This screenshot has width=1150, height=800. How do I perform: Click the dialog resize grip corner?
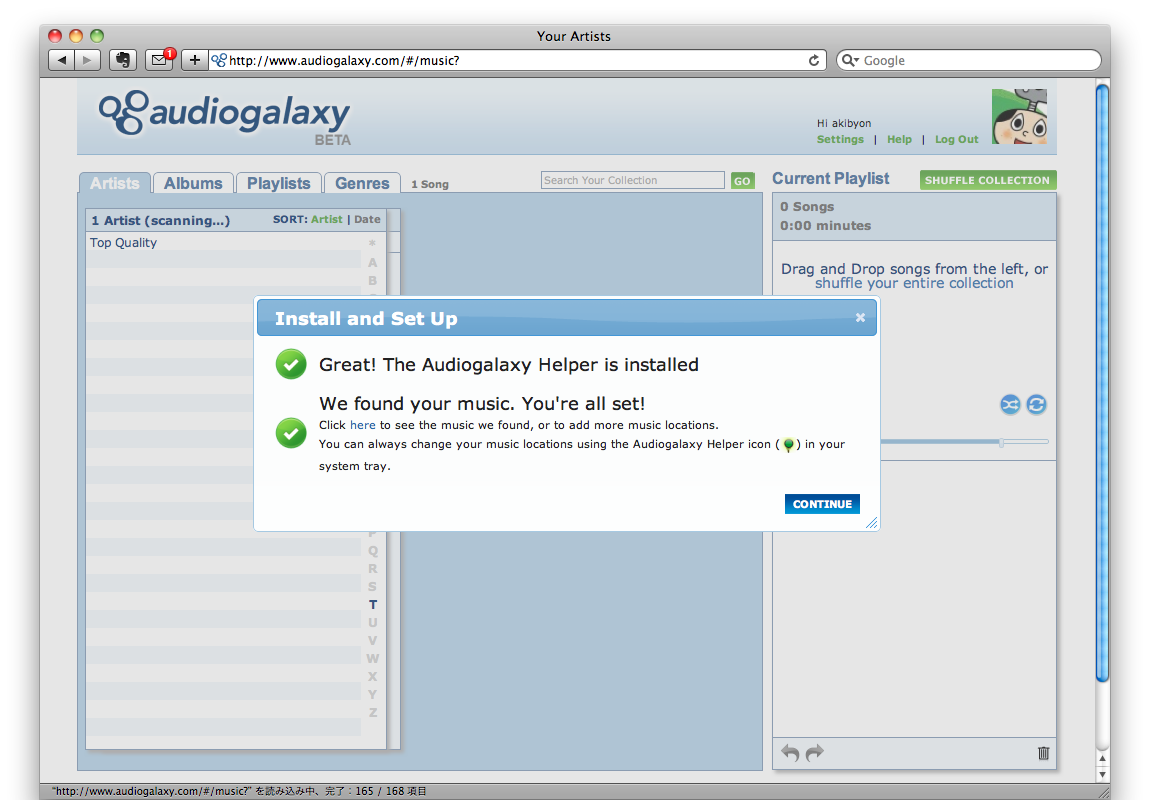click(x=871, y=523)
